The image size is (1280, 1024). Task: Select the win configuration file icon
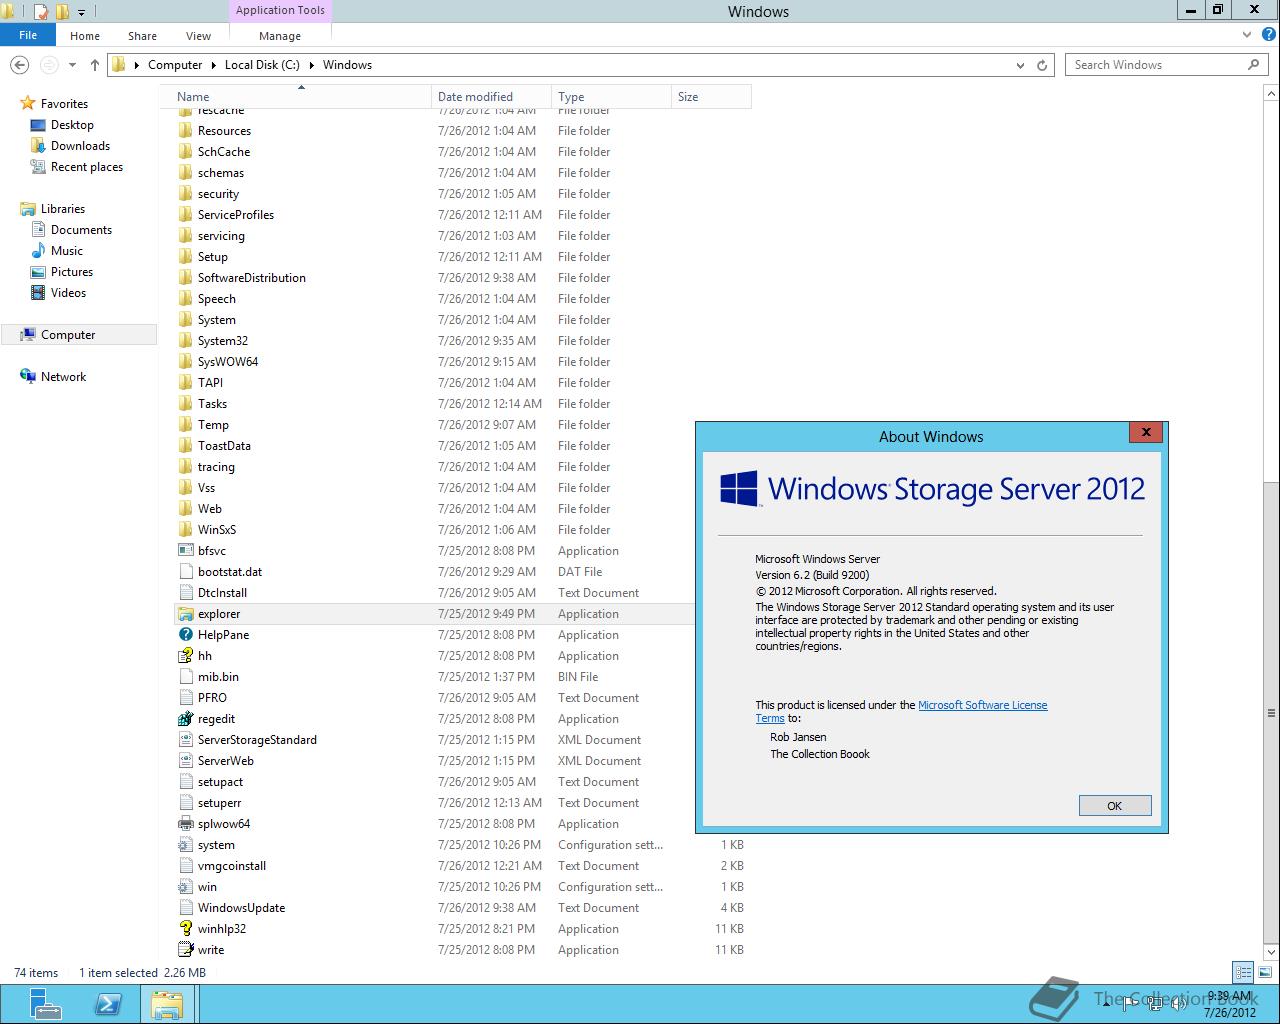[x=185, y=887]
